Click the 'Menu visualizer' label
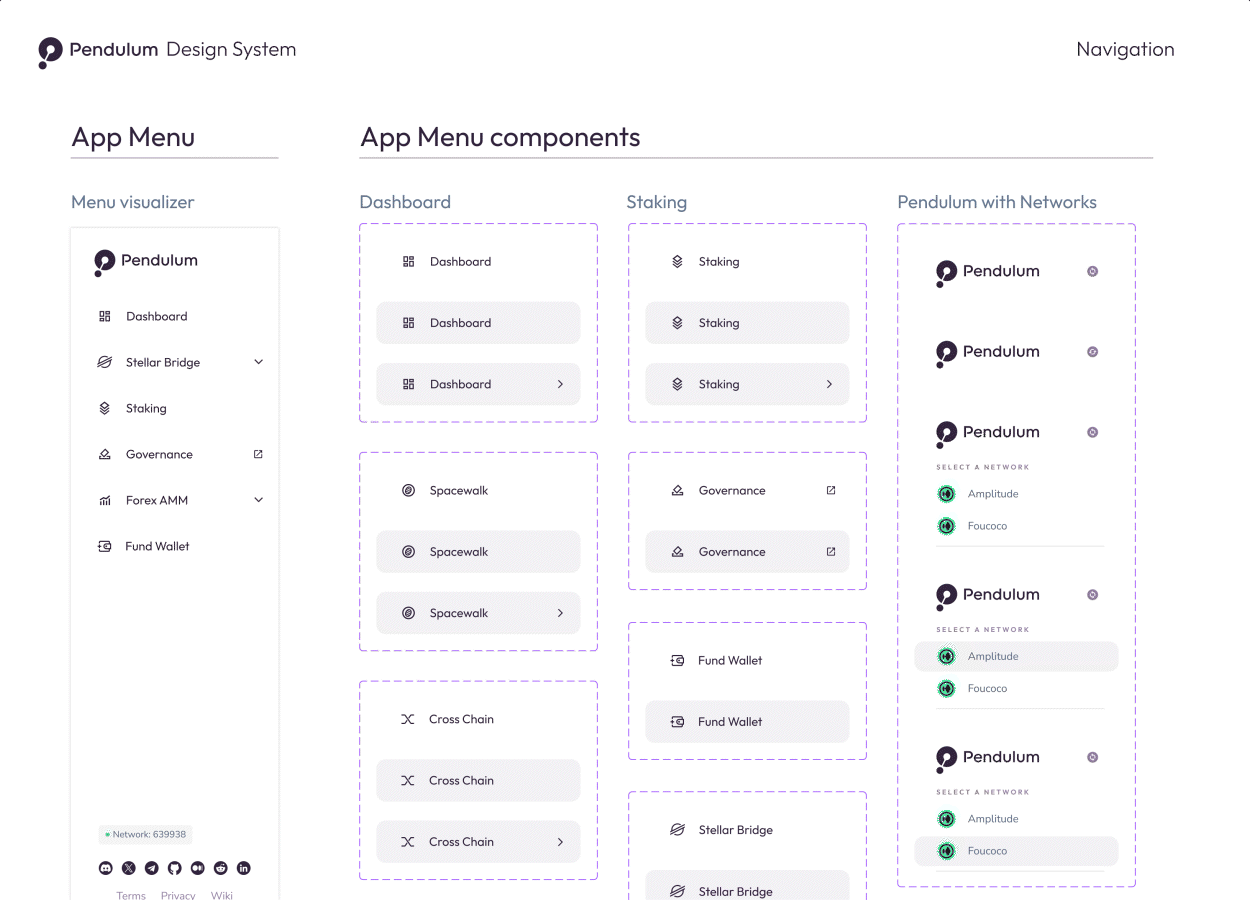 click(132, 202)
